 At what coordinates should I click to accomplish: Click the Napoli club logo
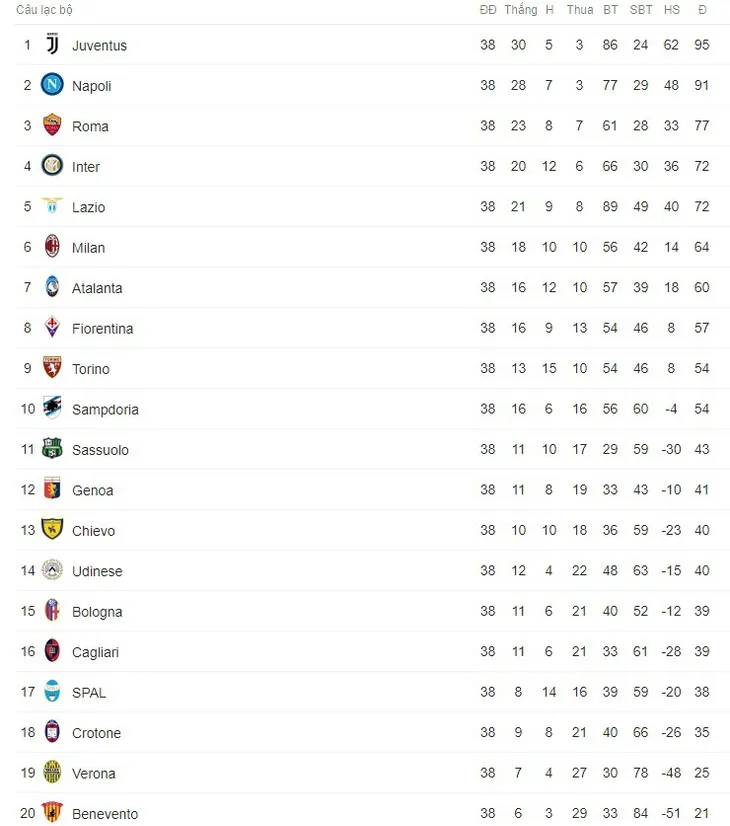click(52, 85)
